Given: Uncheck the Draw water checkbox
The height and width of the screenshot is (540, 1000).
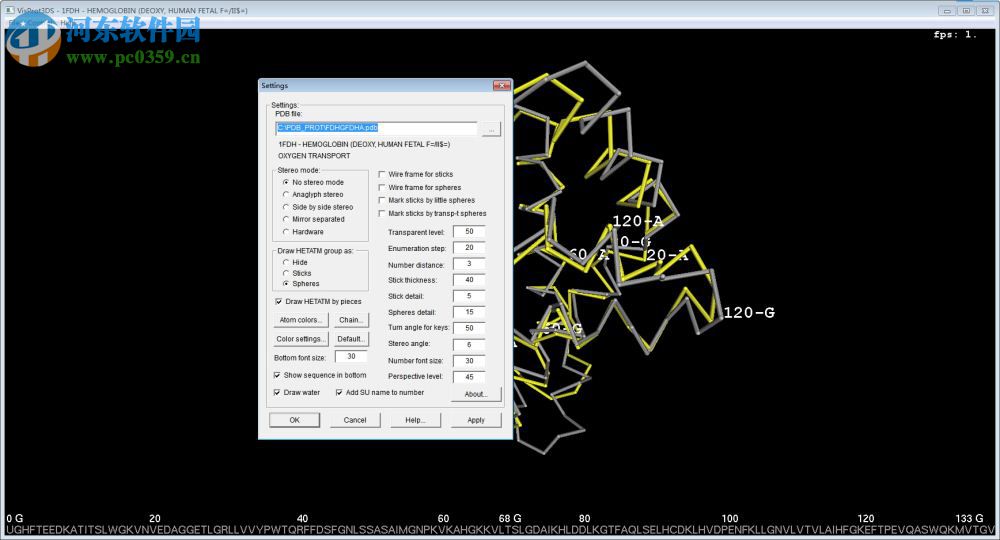Looking at the screenshot, I should tap(278, 392).
